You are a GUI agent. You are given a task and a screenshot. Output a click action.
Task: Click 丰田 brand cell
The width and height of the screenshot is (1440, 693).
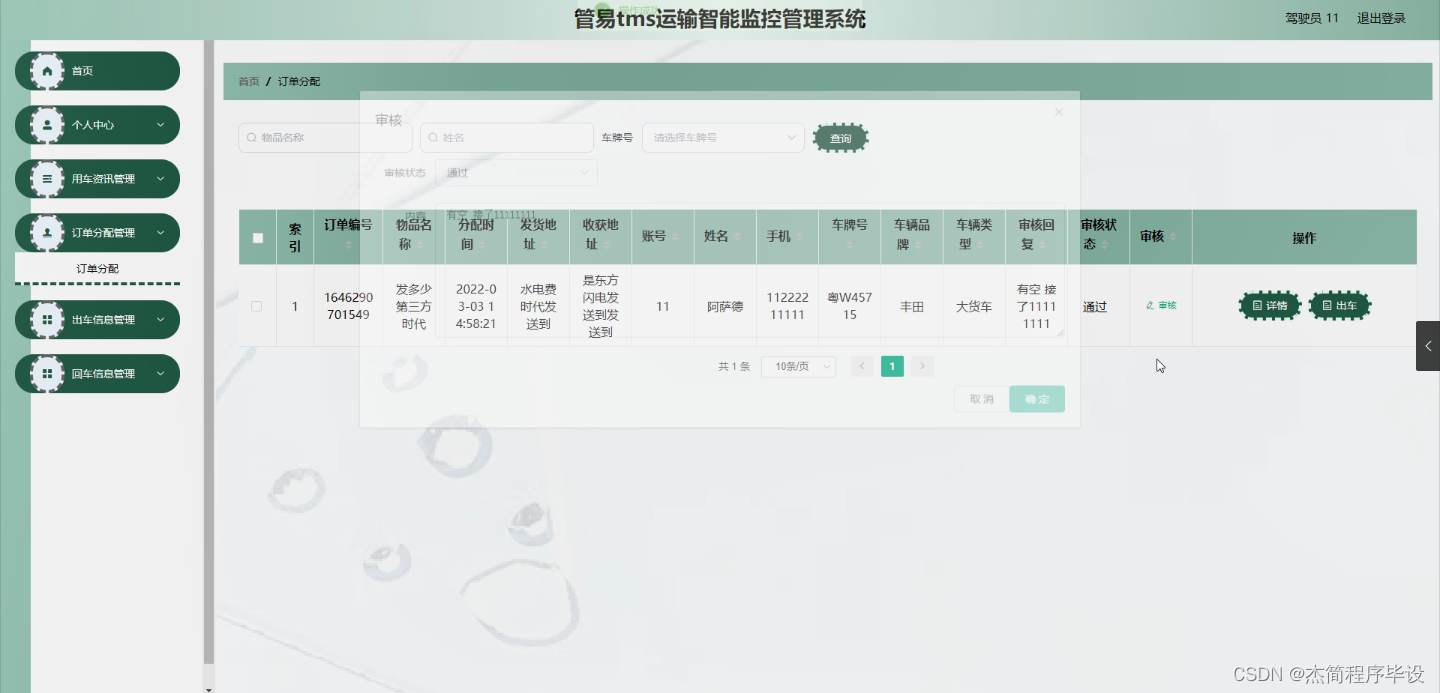click(911, 307)
